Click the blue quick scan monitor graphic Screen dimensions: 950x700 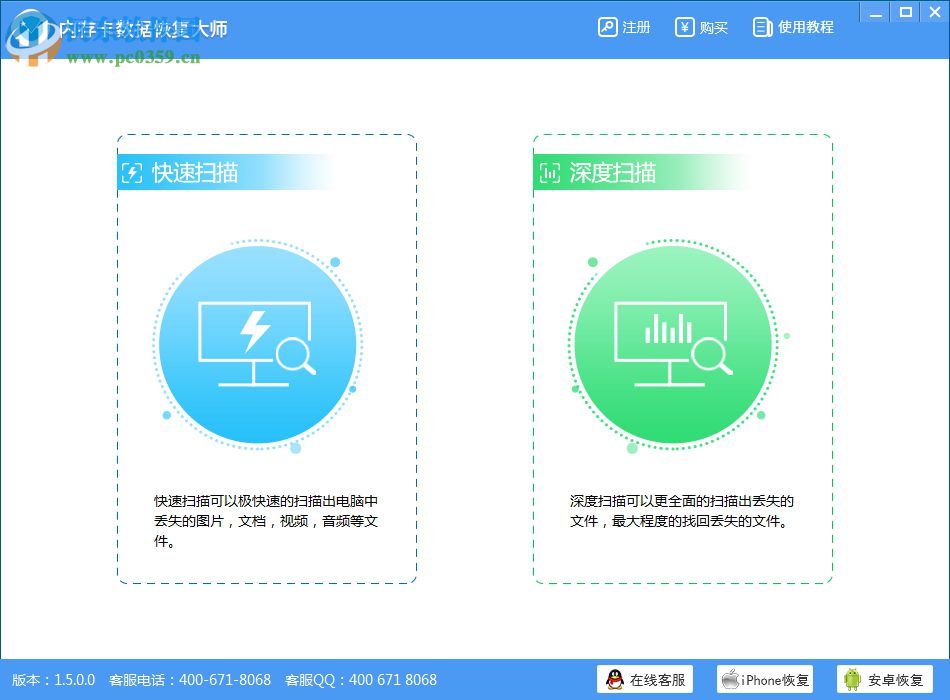[x=257, y=343]
